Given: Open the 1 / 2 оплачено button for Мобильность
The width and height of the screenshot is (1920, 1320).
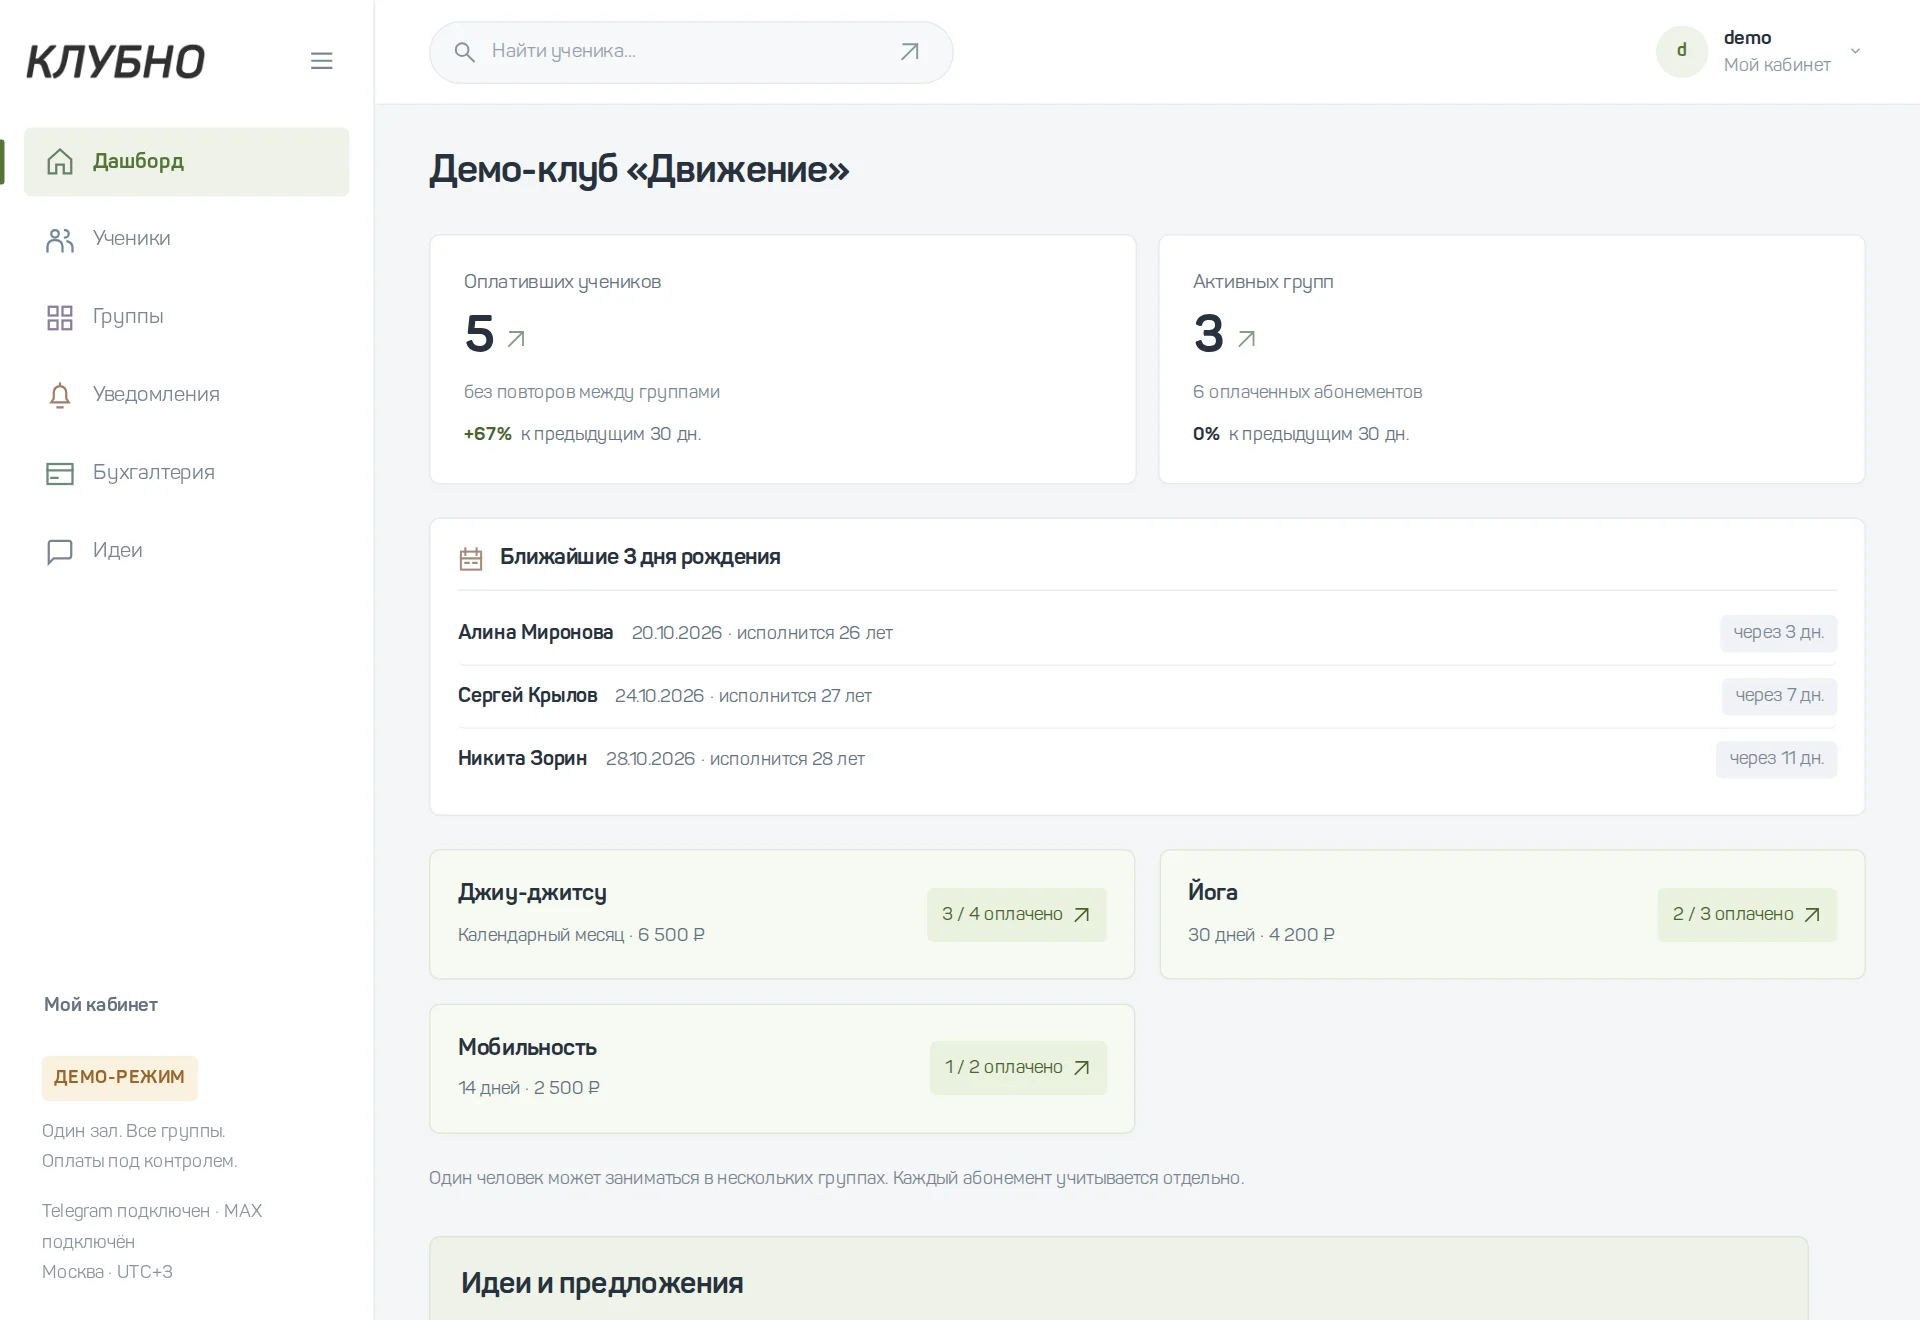Looking at the screenshot, I should [1018, 1068].
